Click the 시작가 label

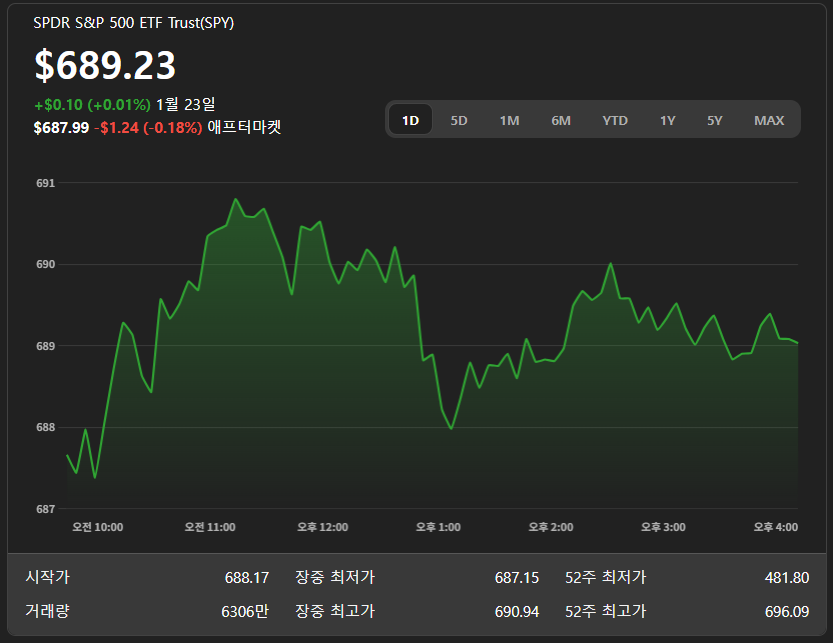click(47, 577)
